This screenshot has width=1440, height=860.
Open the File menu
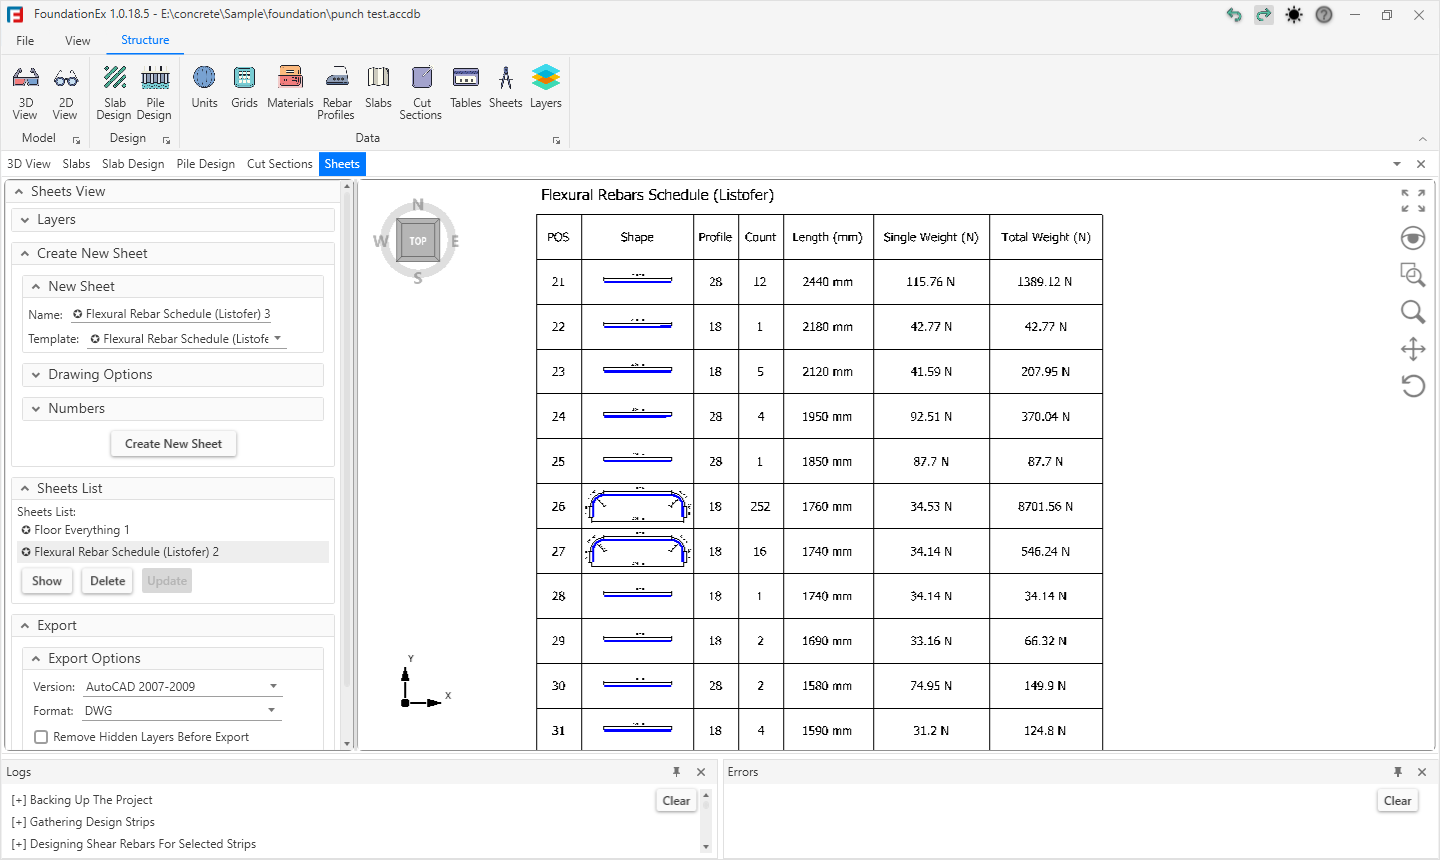pos(25,41)
